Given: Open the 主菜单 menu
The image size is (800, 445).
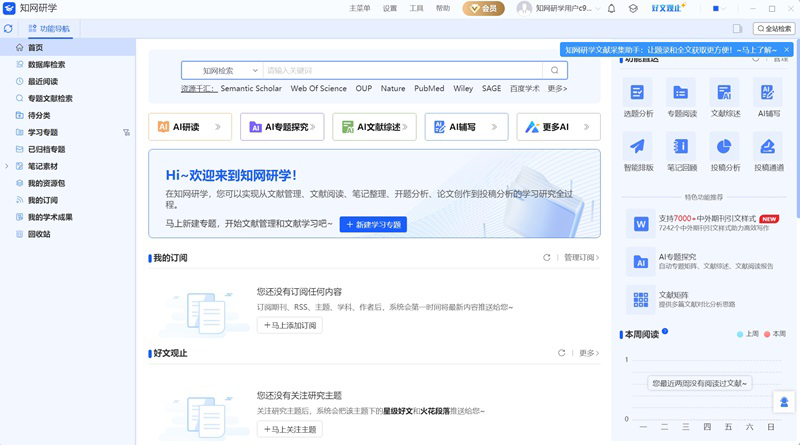Looking at the screenshot, I should pyautogui.click(x=359, y=8).
